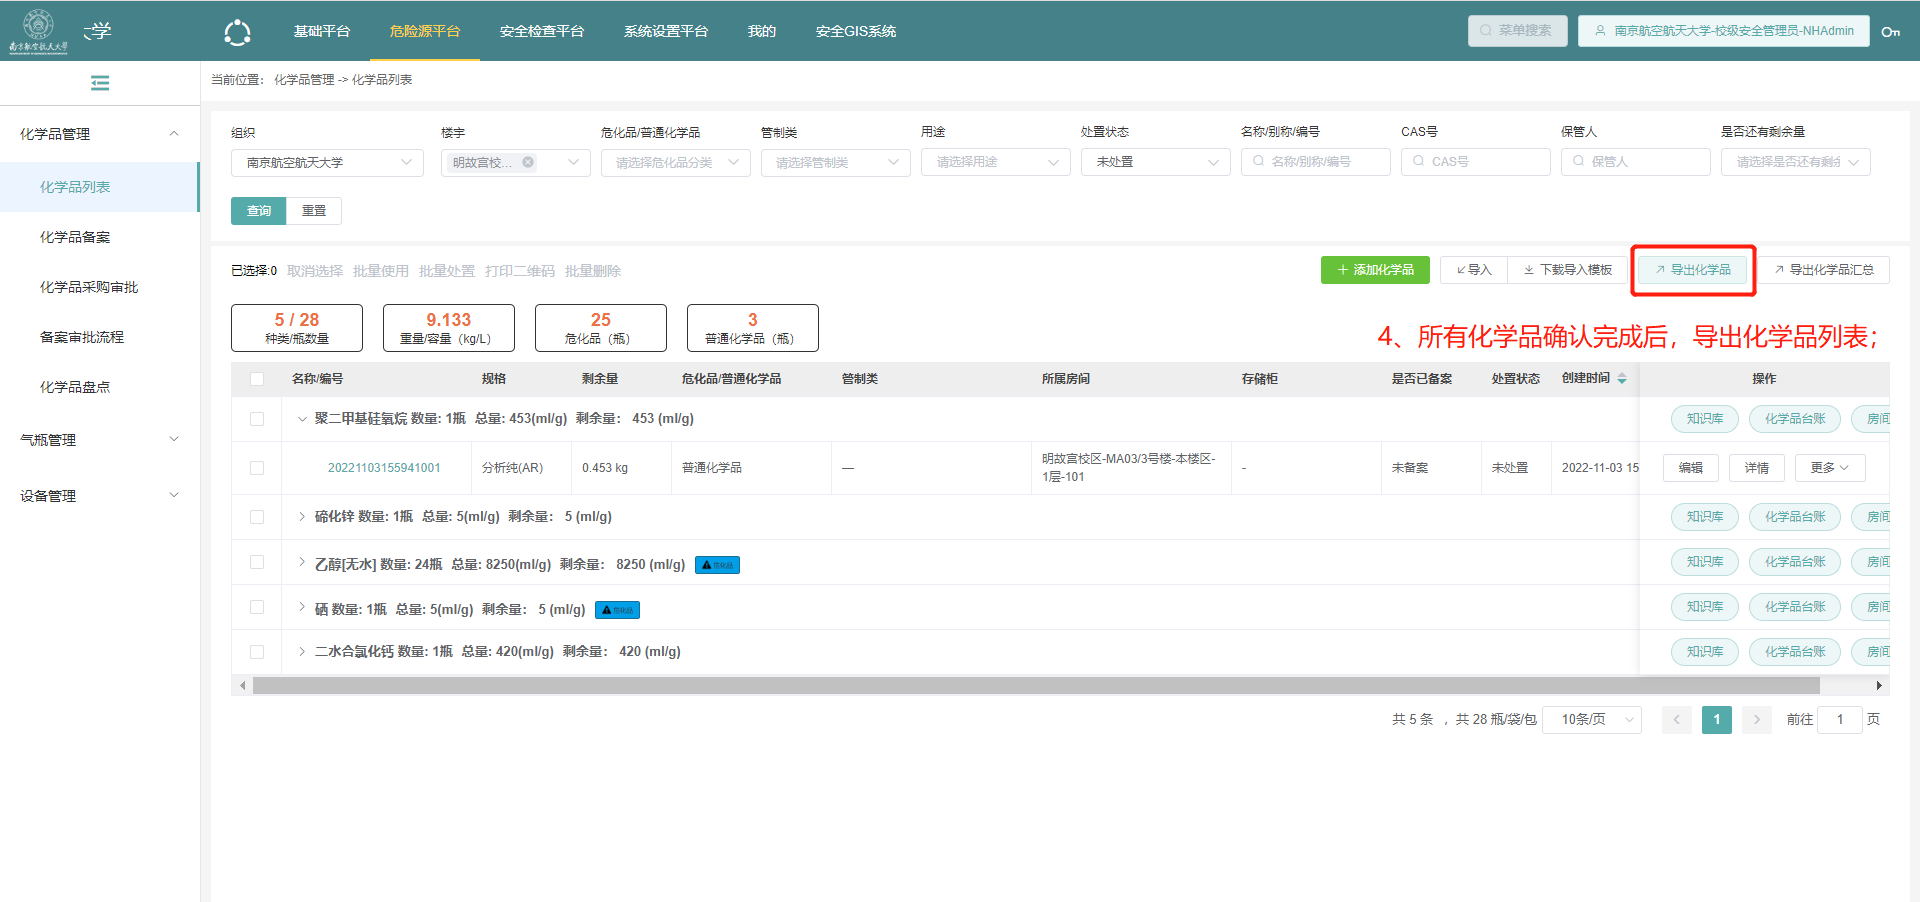This screenshot has width=1920, height=902.
Task: Clear the 明故宫校 building tag
Action: click(528, 162)
